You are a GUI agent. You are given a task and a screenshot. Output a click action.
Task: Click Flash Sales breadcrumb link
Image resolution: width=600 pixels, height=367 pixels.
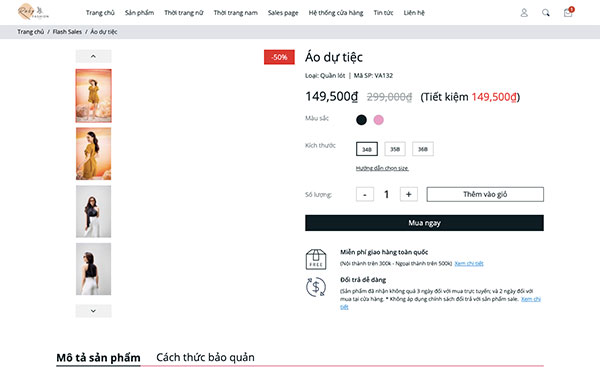[x=67, y=32]
